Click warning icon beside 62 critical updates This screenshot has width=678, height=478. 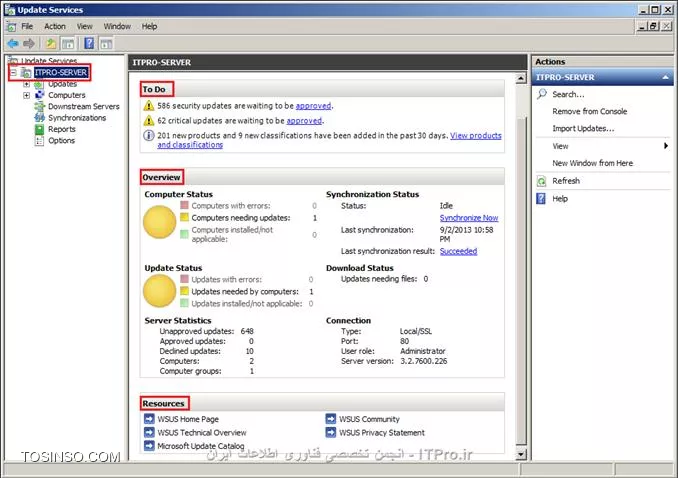[x=149, y=120]
